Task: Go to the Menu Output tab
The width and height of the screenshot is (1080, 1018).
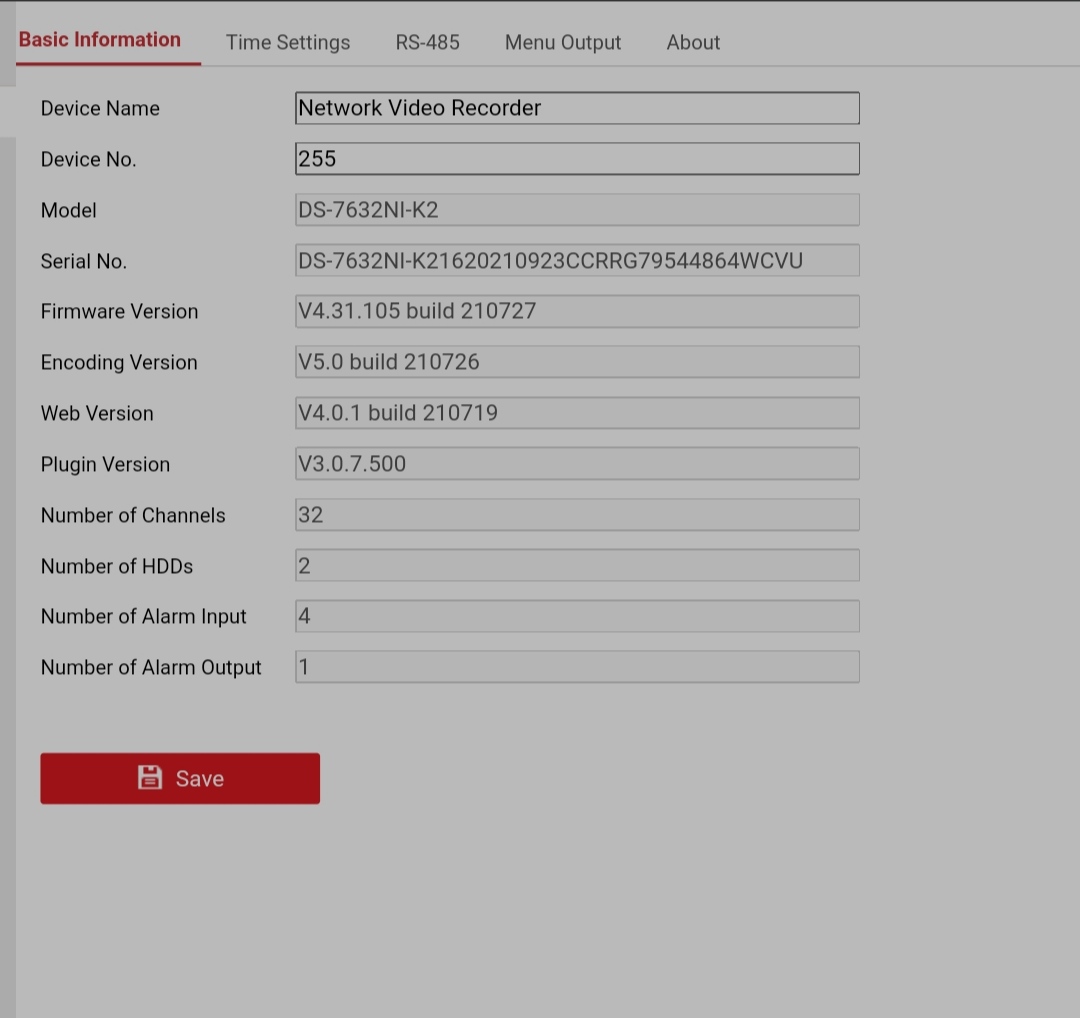Action: (563, 42)
